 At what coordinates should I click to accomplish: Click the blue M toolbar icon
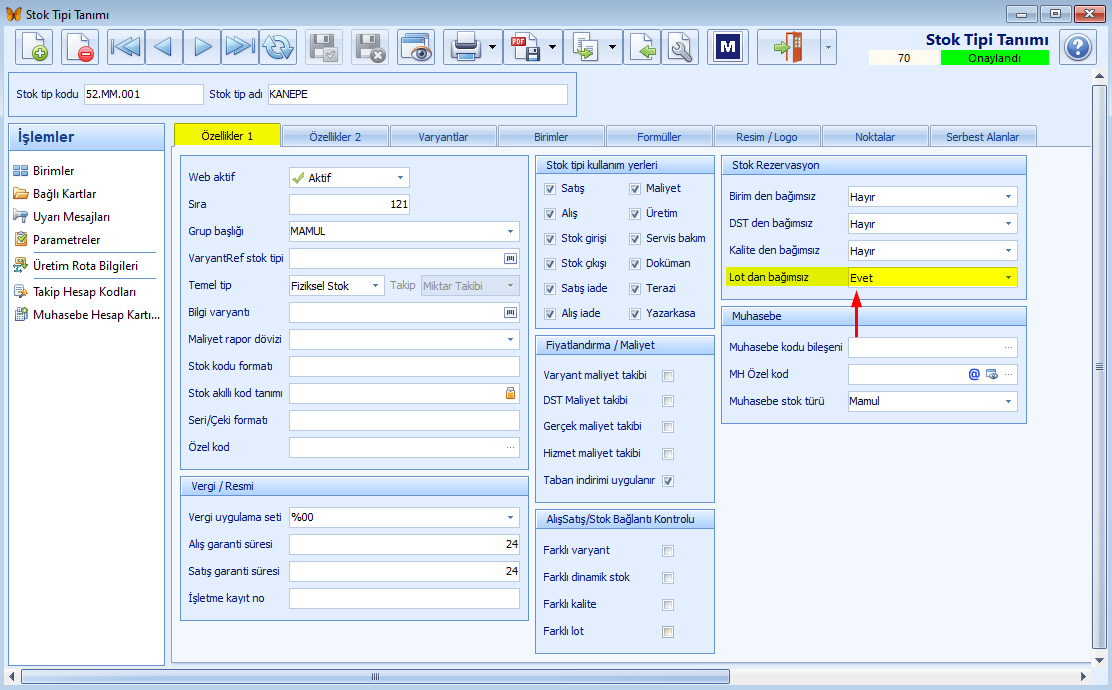(x=728, y=48)
